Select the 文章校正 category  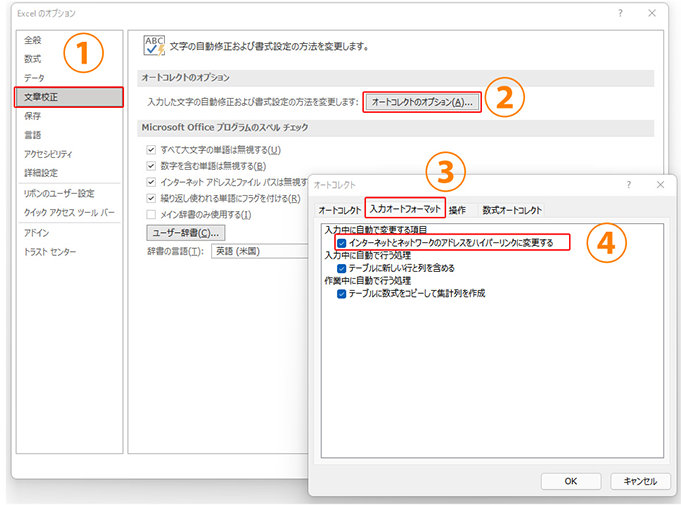[69, 97]
